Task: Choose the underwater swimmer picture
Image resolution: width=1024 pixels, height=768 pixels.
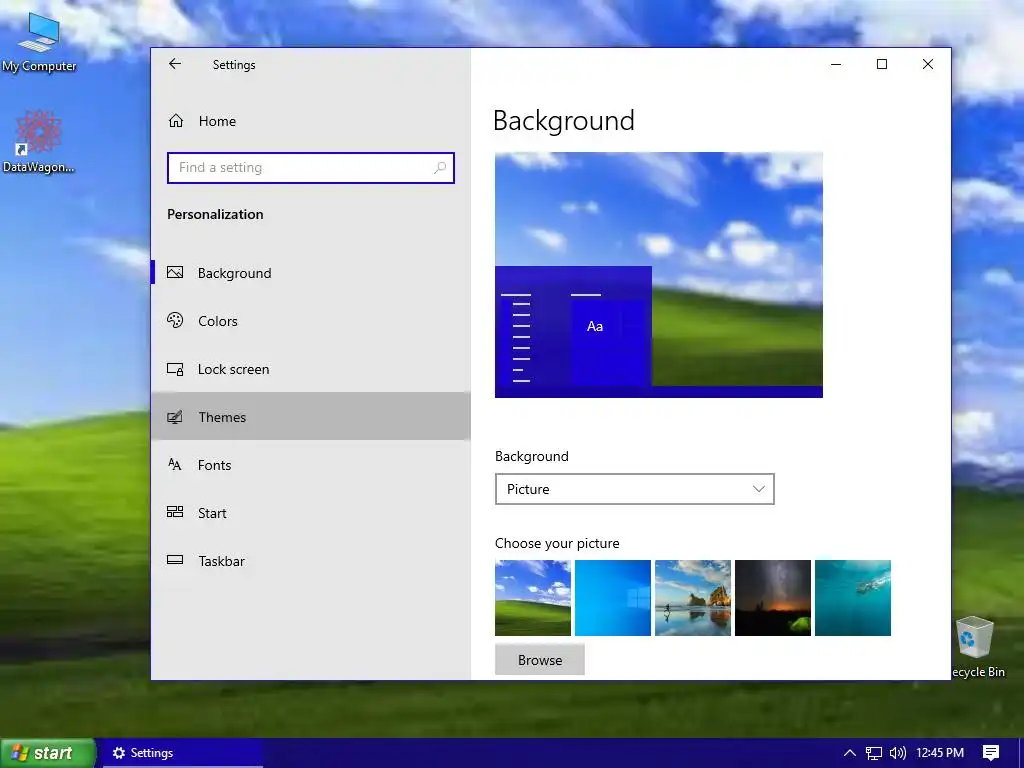Action: 853,598
